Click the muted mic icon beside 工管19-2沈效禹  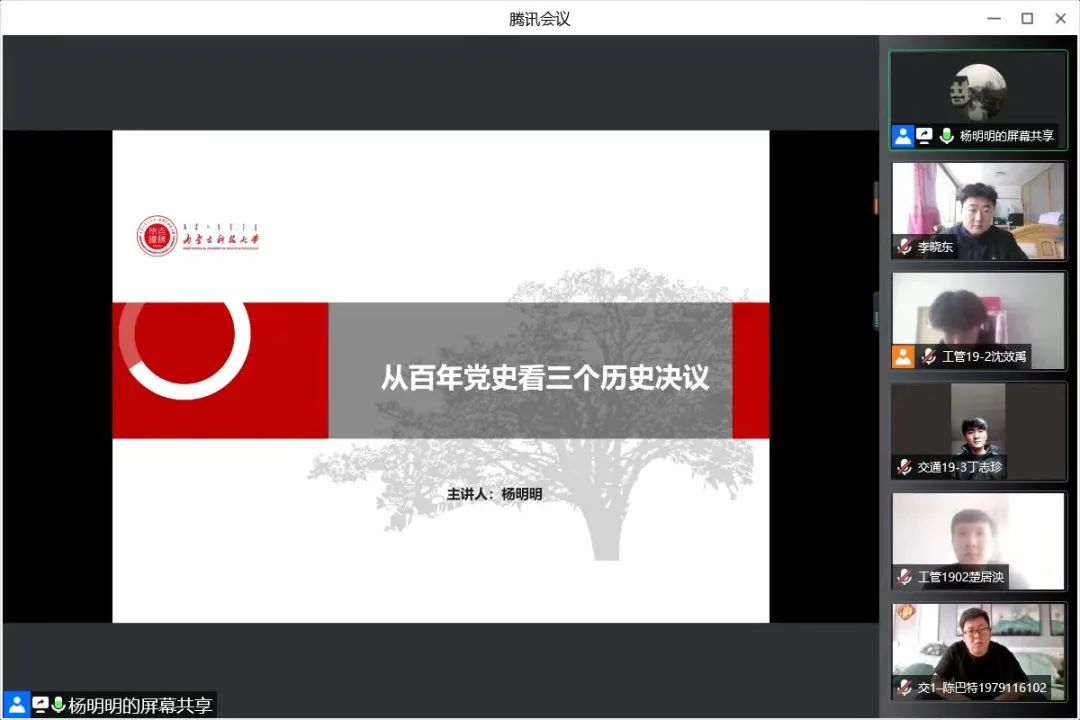coord(928,356)
